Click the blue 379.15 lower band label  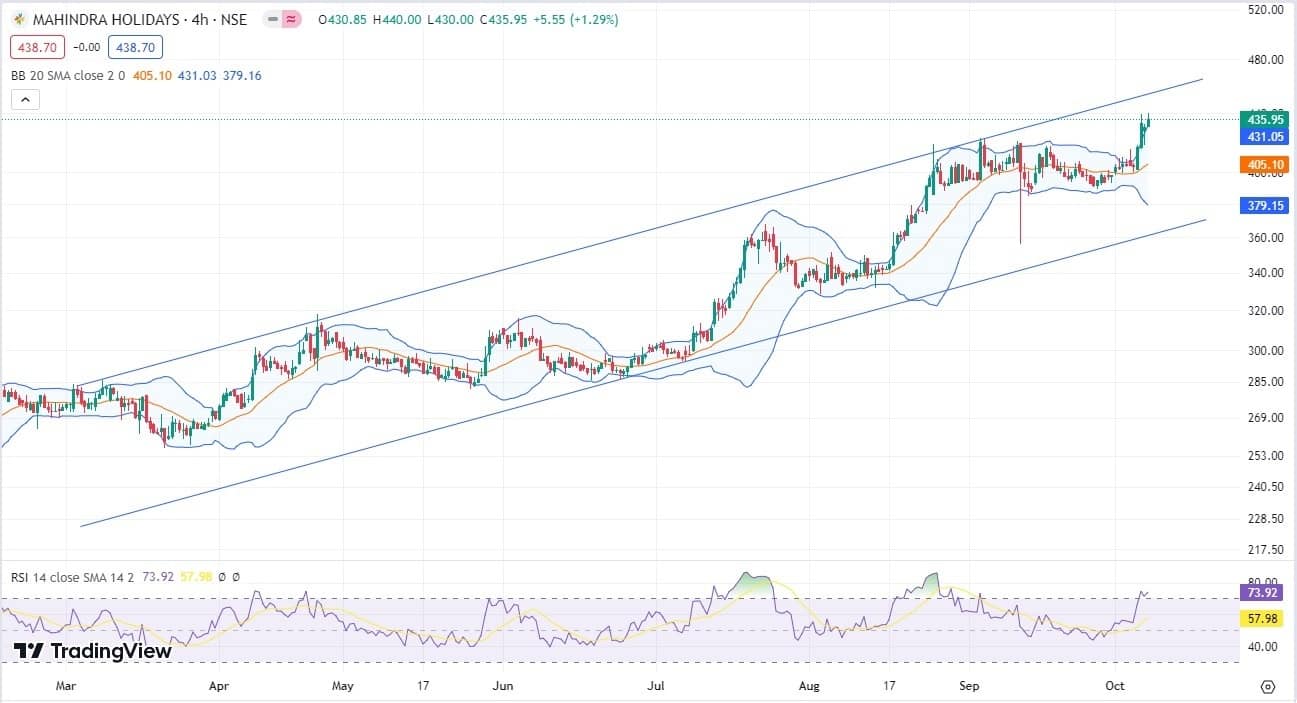click(1263, 206)
